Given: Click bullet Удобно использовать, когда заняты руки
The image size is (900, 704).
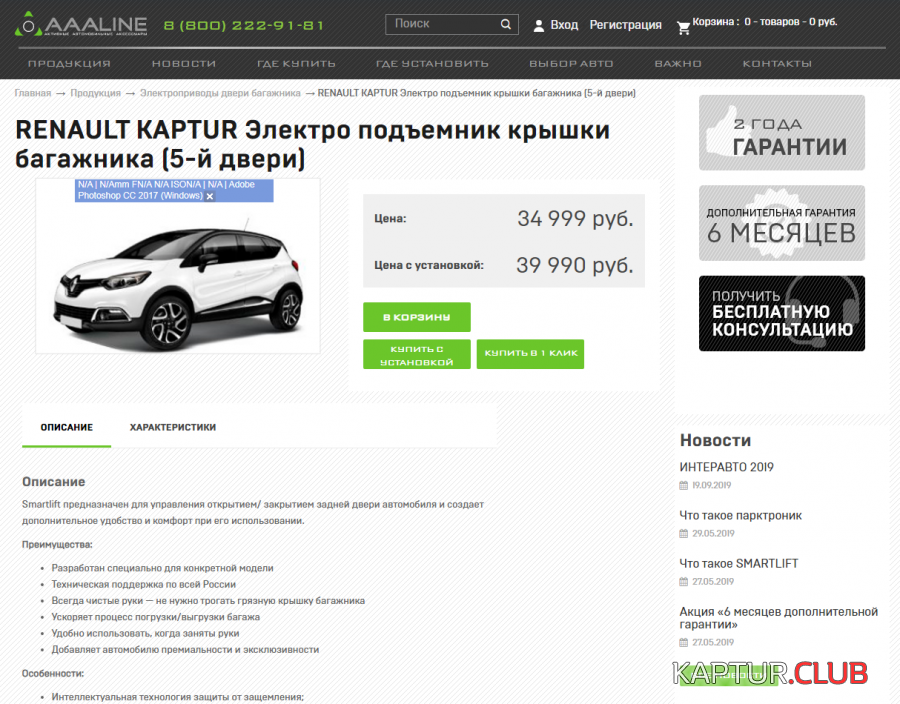Looking at the screenshot, I should (x=145, y=633).
